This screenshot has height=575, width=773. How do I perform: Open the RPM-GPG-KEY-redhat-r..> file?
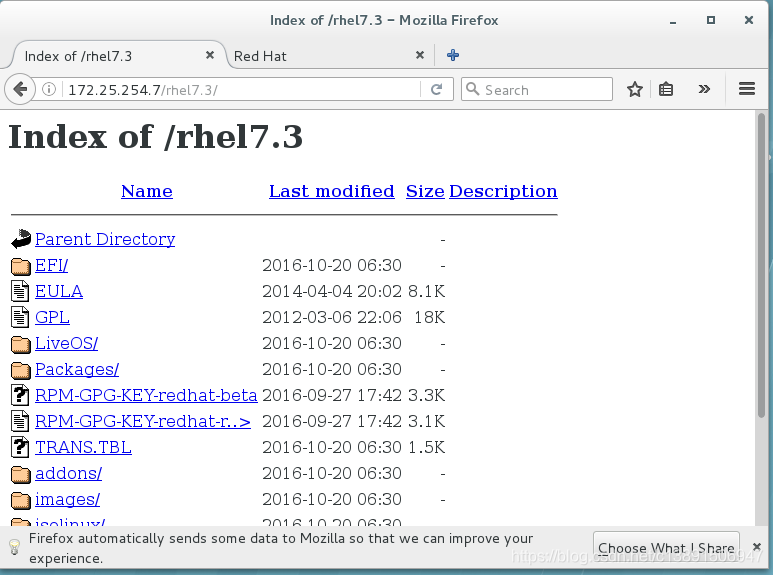click(x=143, y=422)
